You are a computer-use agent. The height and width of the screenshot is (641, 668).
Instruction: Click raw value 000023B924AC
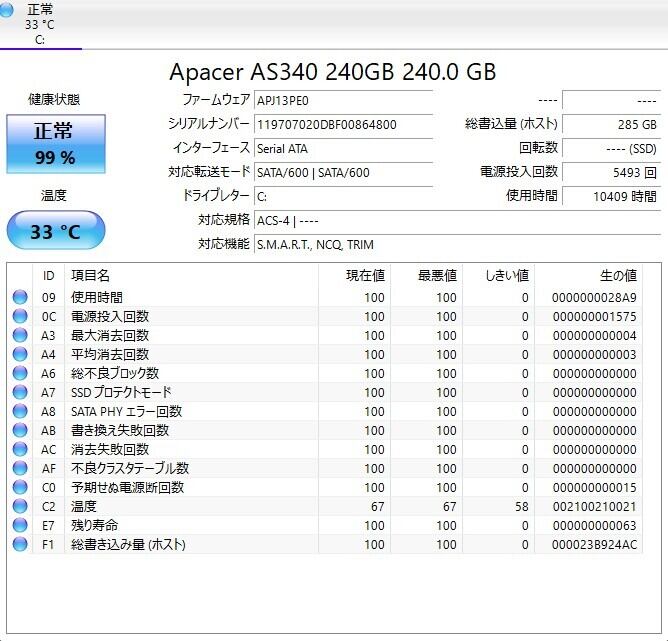pyautogui.click(x=594, y=544)
